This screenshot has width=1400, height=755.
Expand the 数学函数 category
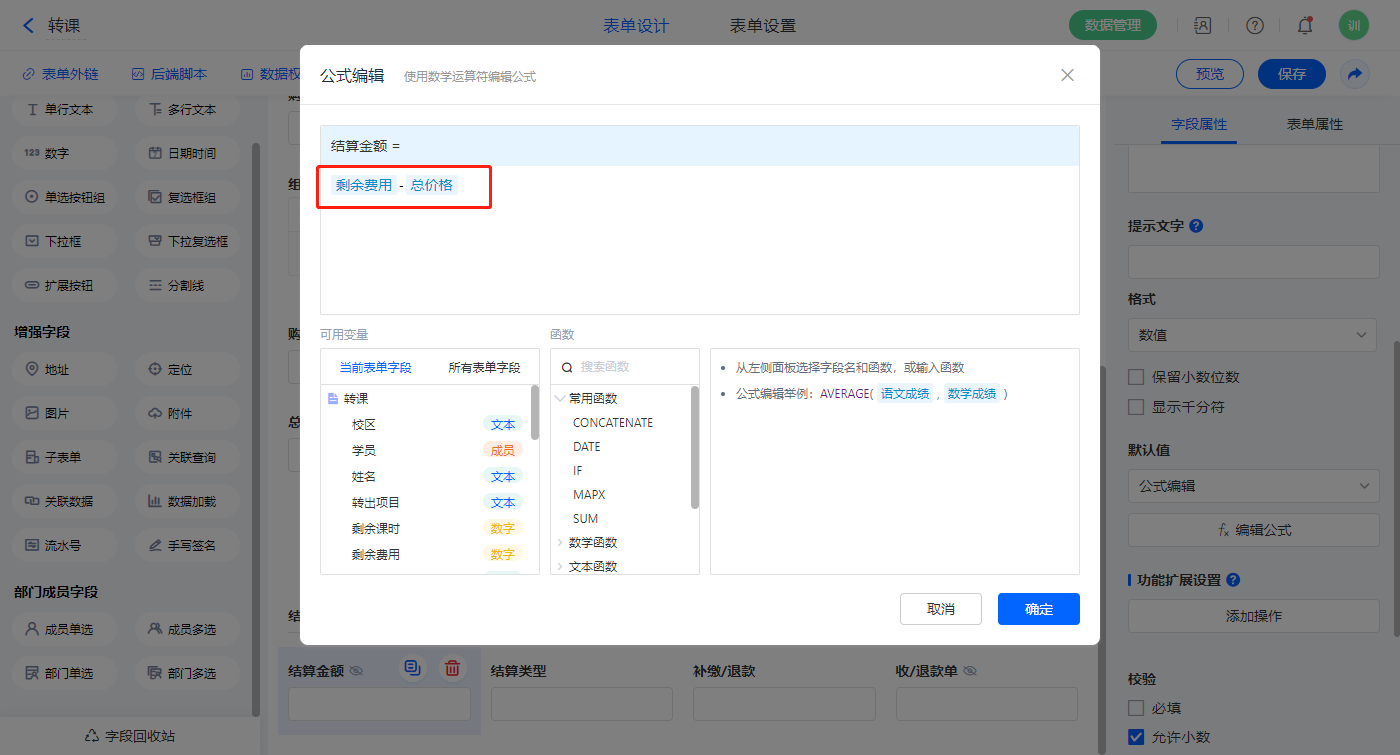pos(592,543)
